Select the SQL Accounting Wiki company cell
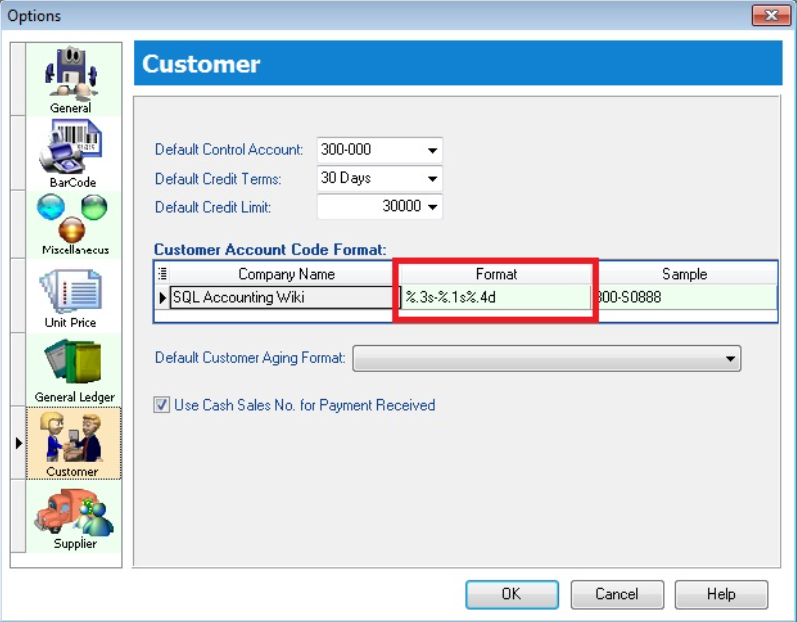The image size is (797, 622). tap(285, 297)
